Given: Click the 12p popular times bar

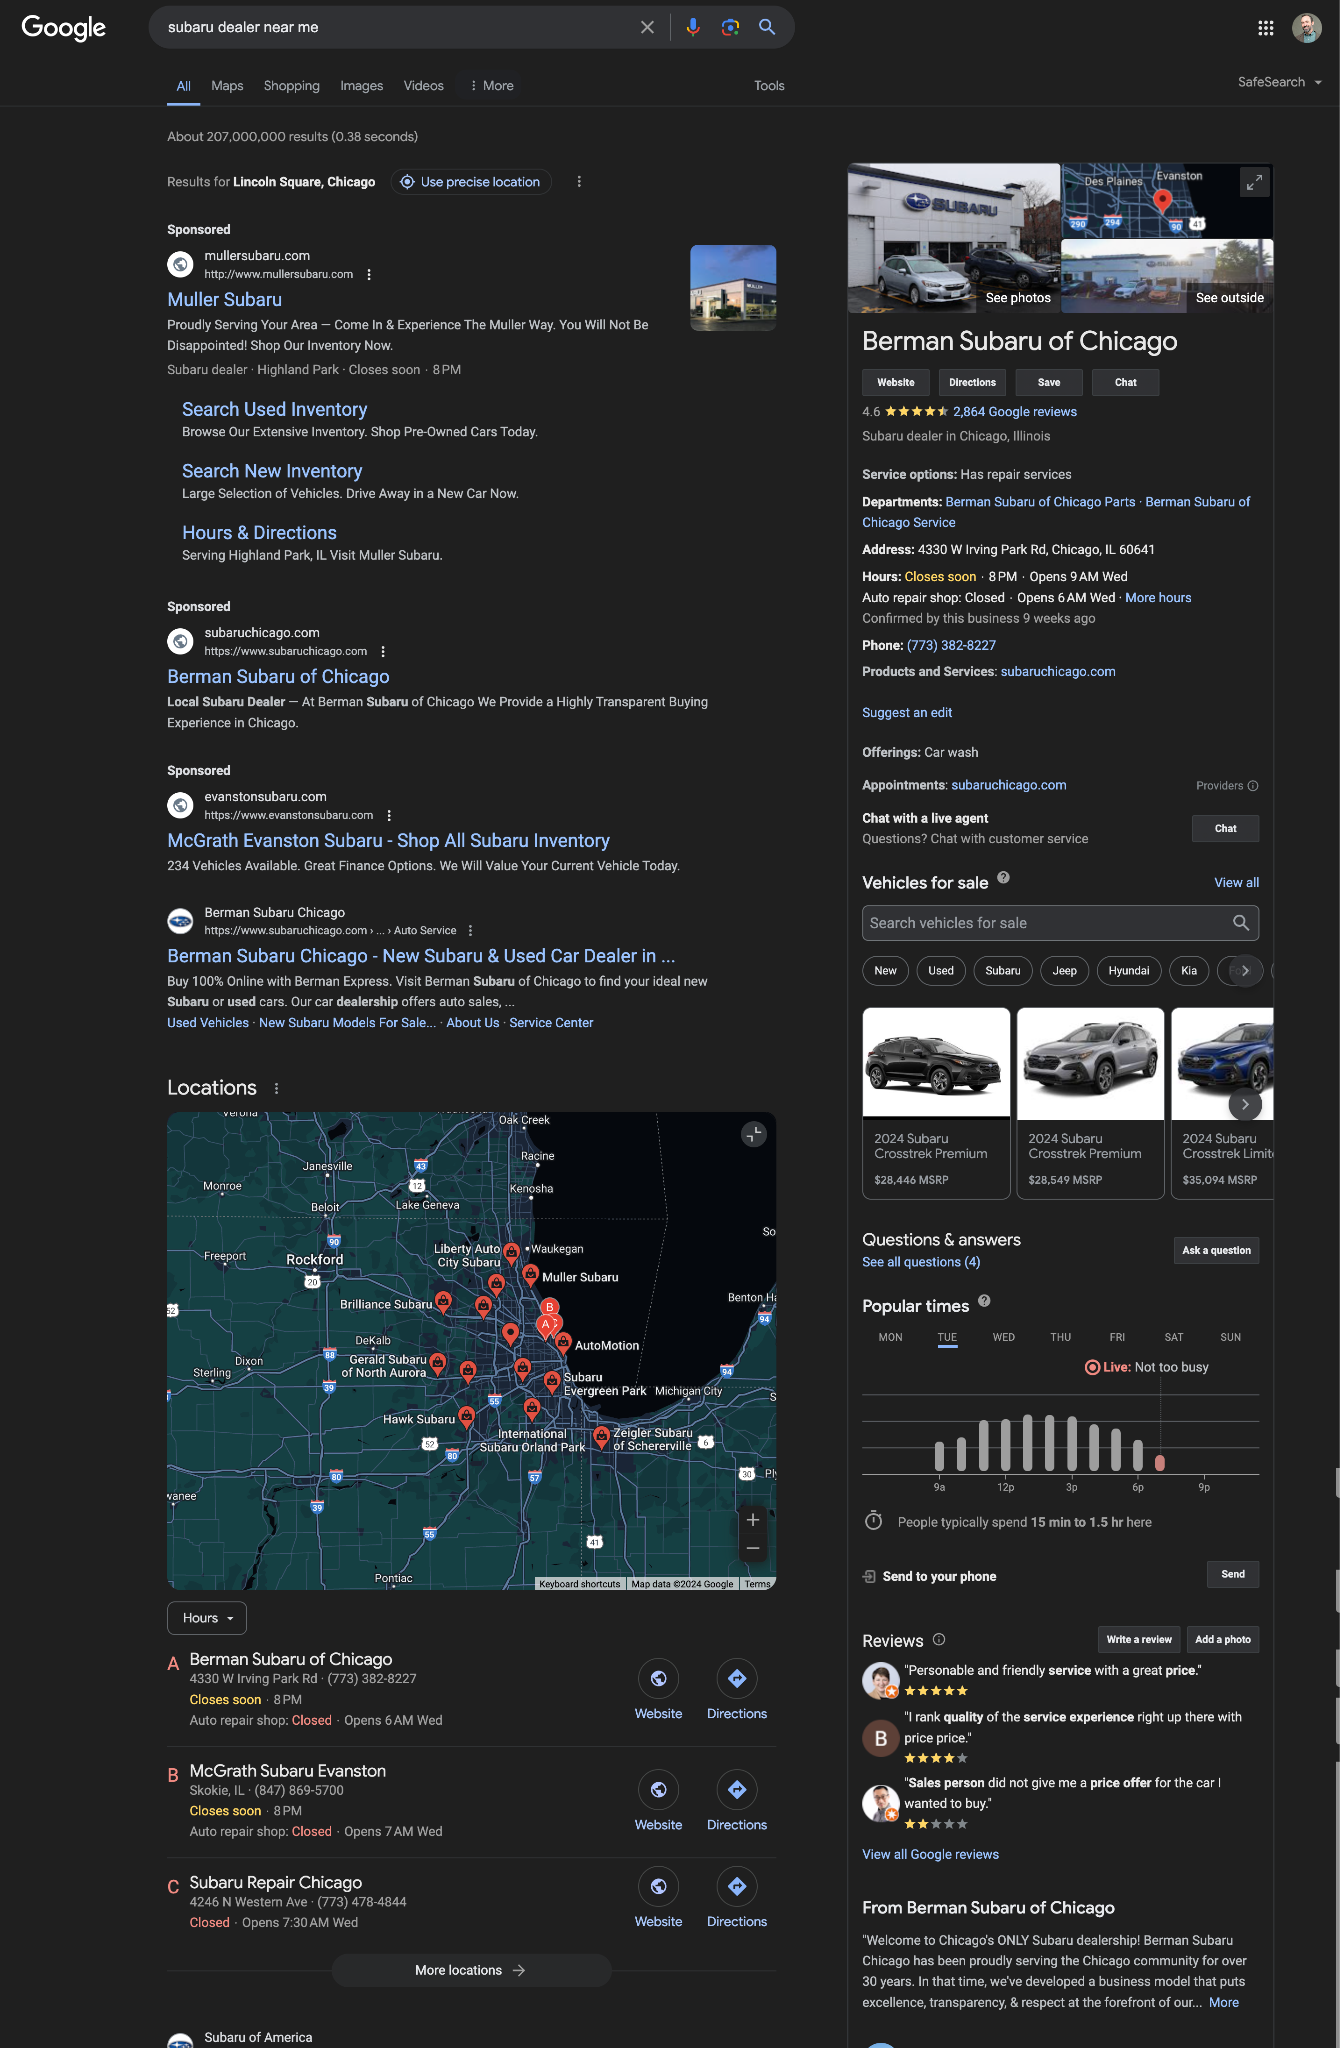Looking at the screenshot, I should [x=1005, y=1443].
